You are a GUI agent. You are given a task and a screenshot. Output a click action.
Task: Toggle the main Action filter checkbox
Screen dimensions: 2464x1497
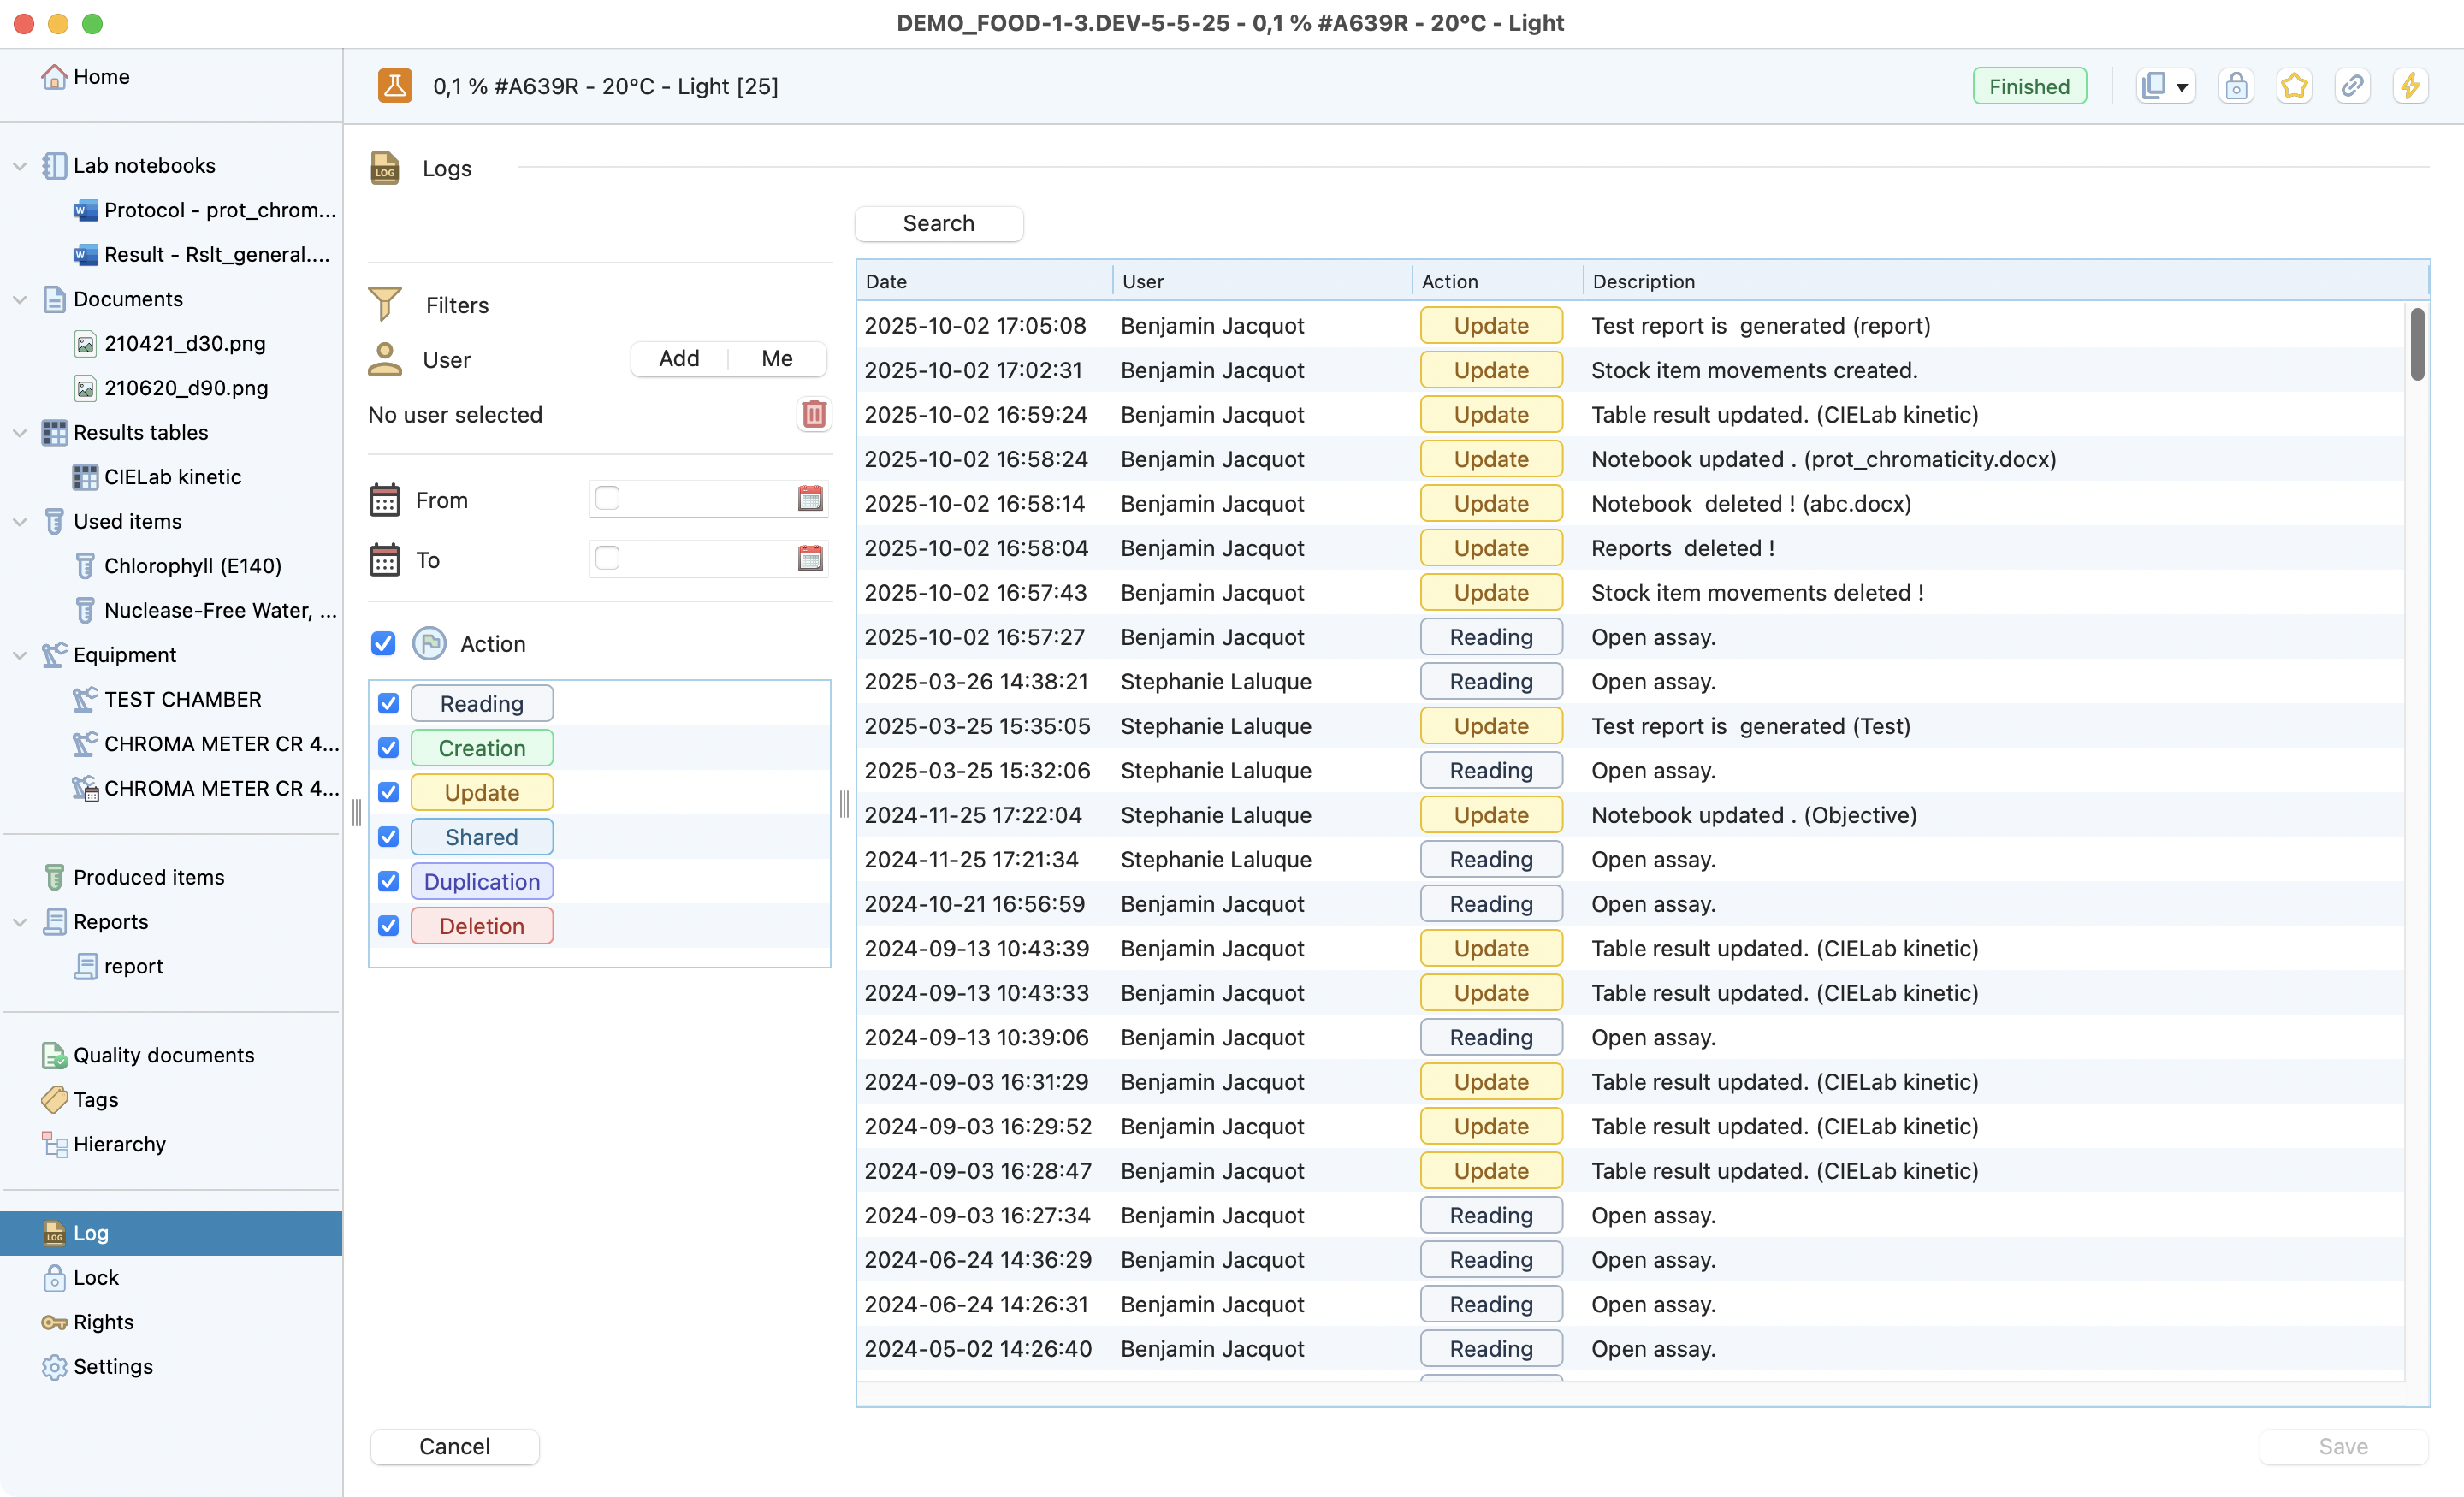click(383, 643)
